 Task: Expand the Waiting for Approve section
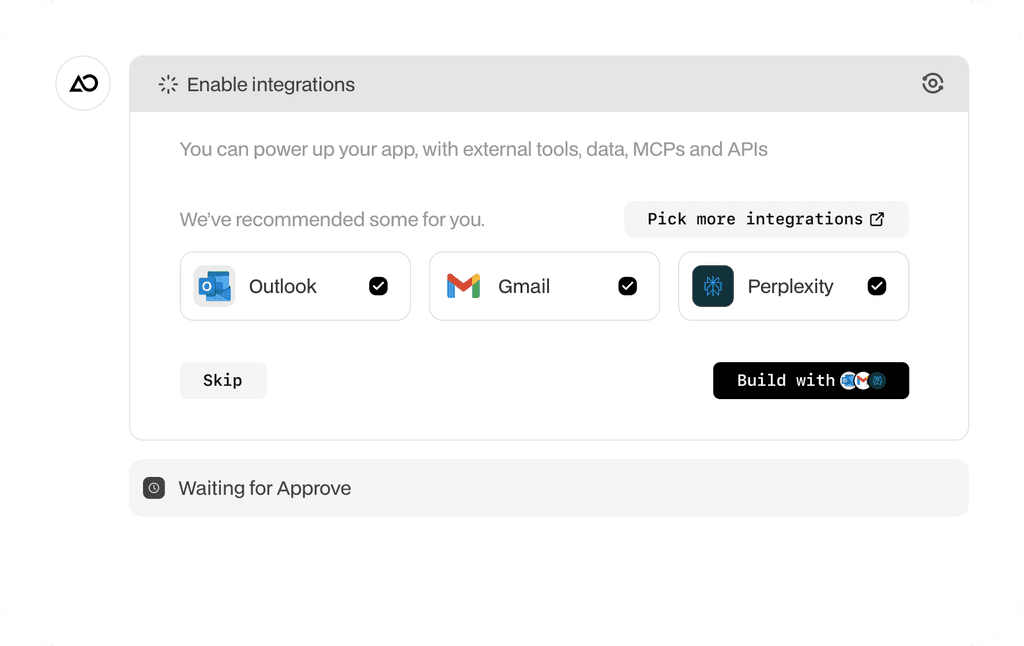coord(549,488)
